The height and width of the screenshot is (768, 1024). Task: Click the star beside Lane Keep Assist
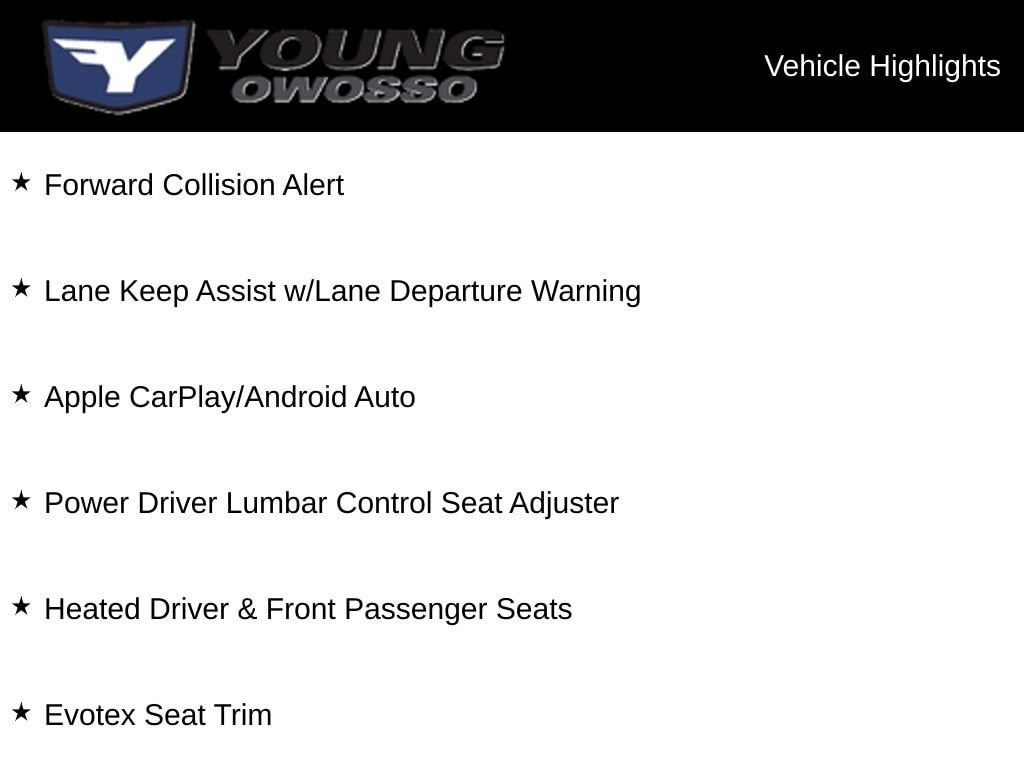point(22,288)
